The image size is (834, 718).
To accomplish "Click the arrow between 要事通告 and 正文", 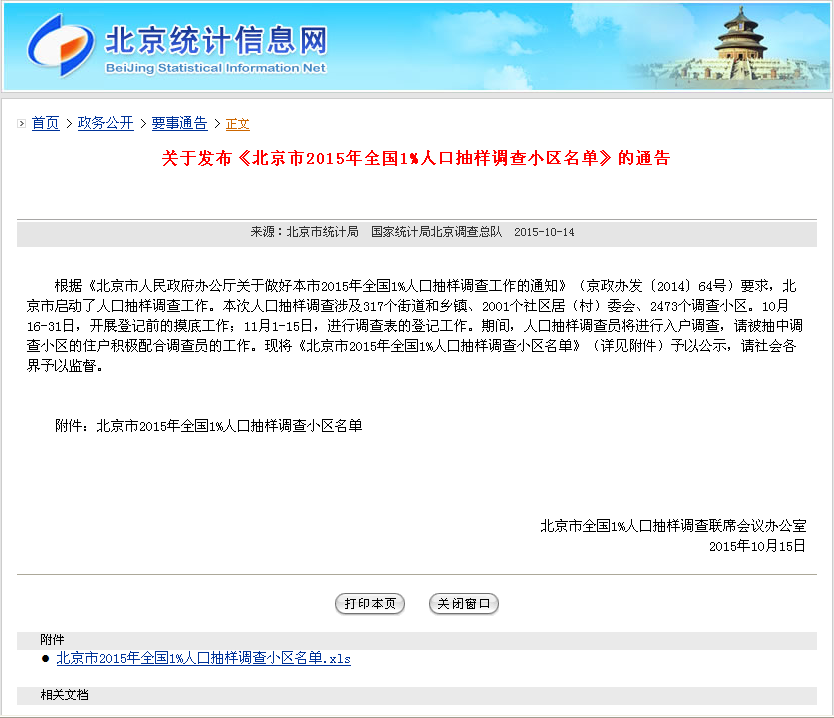I will [217, 123].
